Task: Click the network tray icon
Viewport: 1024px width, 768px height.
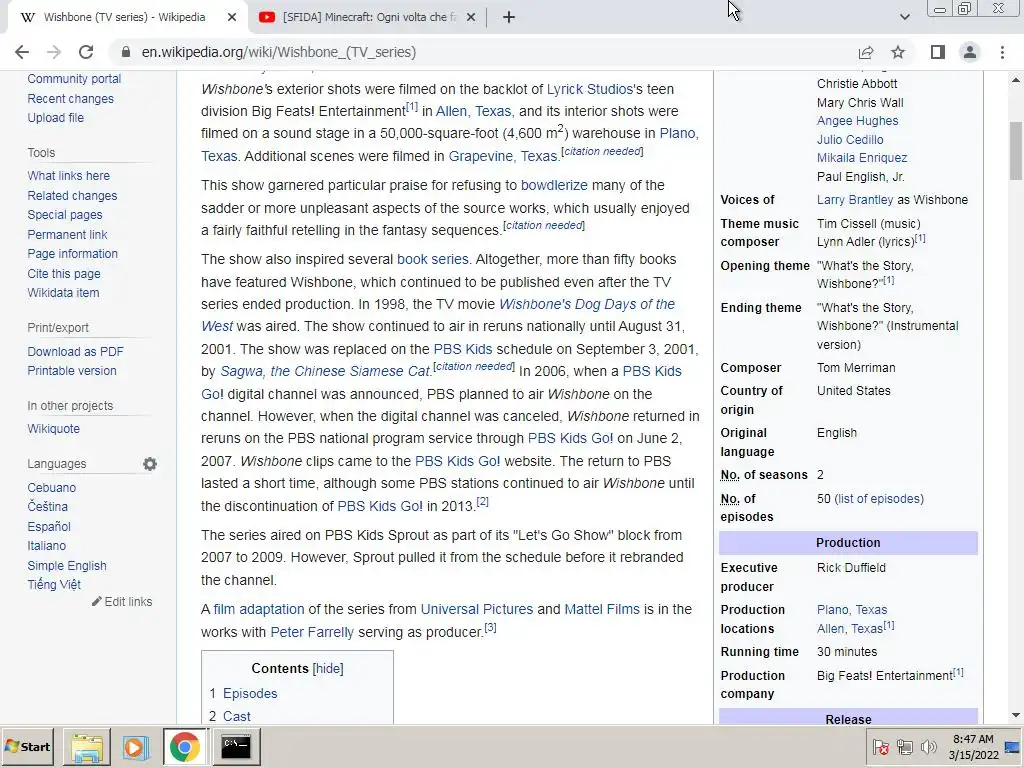Action: 905,746
